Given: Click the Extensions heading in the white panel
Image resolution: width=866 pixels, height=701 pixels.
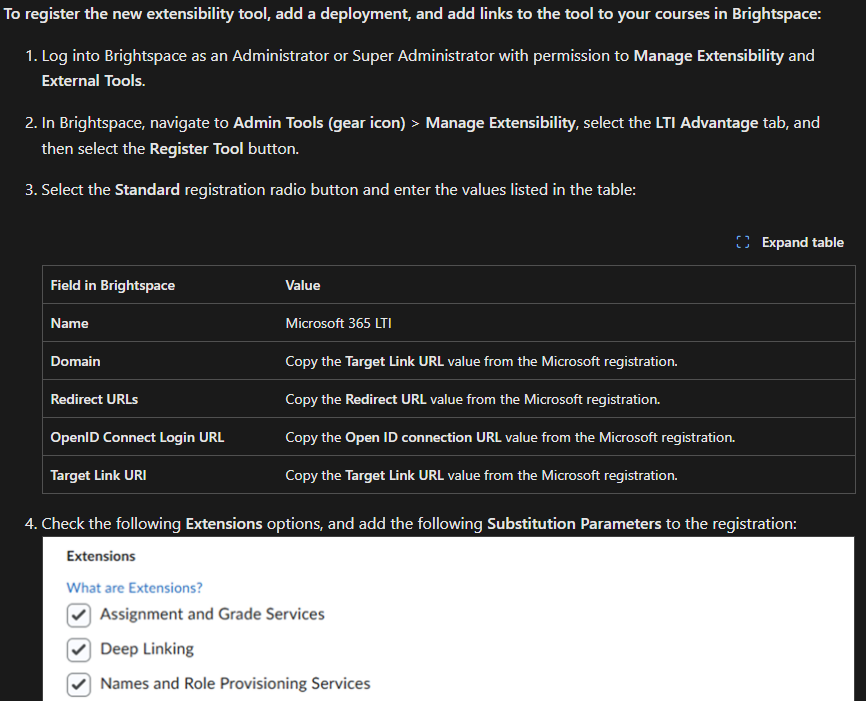Looking at the screenshot, I should point(101,556).
